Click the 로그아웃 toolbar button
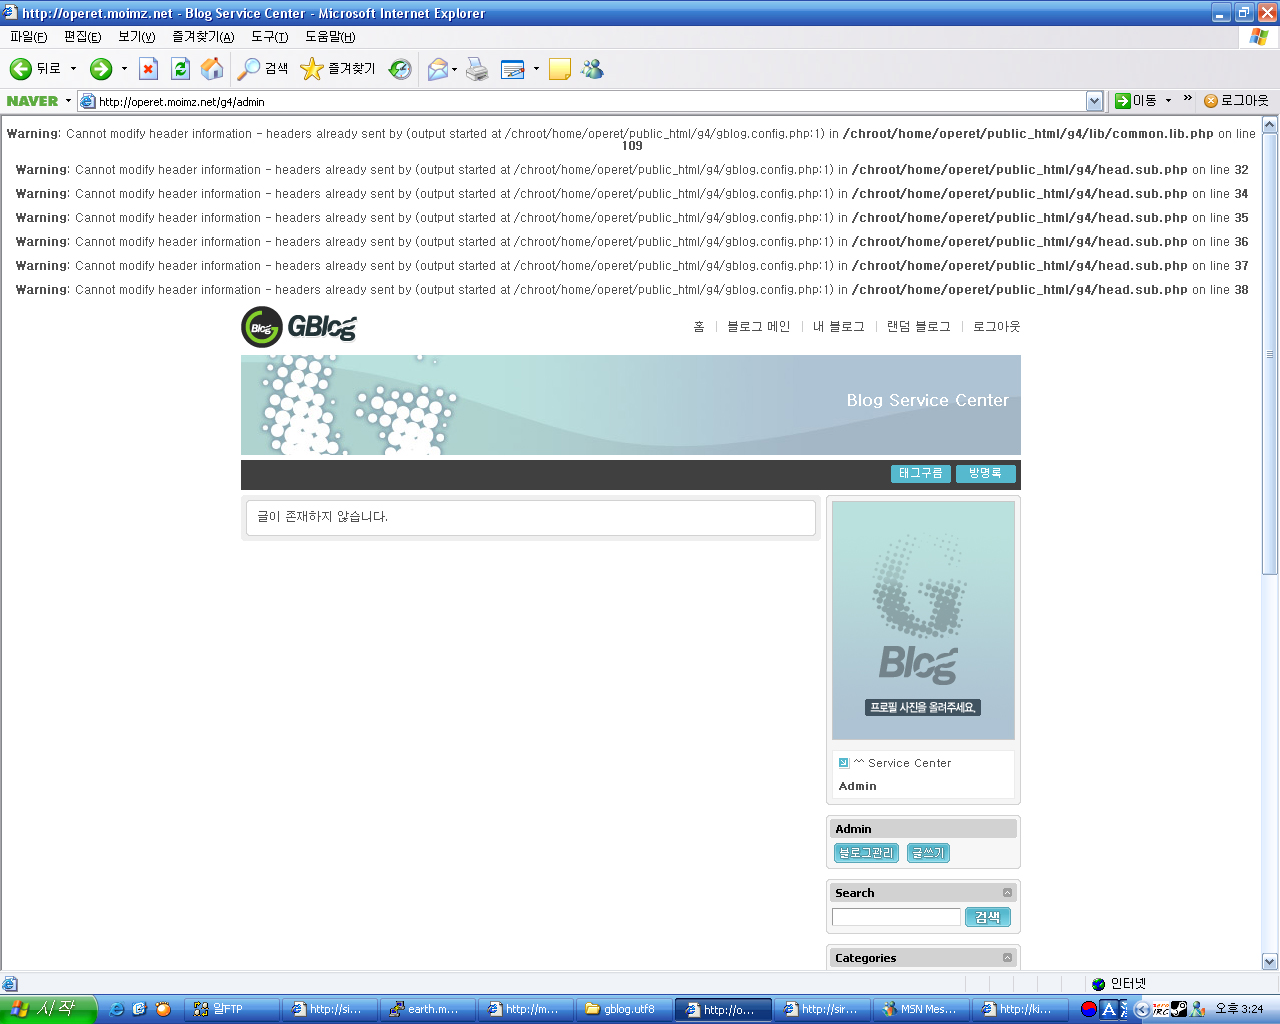1280x1024 pixels. click(1236, 101)
